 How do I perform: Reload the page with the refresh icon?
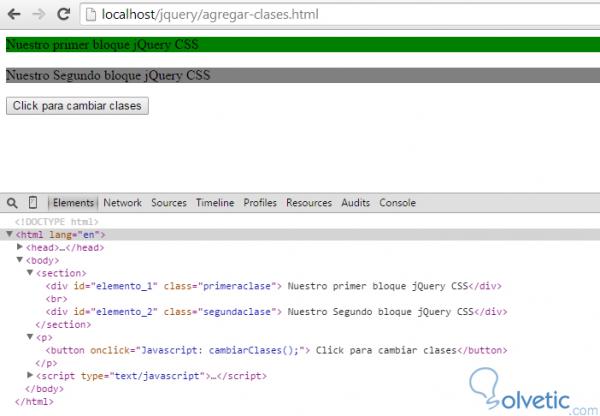64,14
